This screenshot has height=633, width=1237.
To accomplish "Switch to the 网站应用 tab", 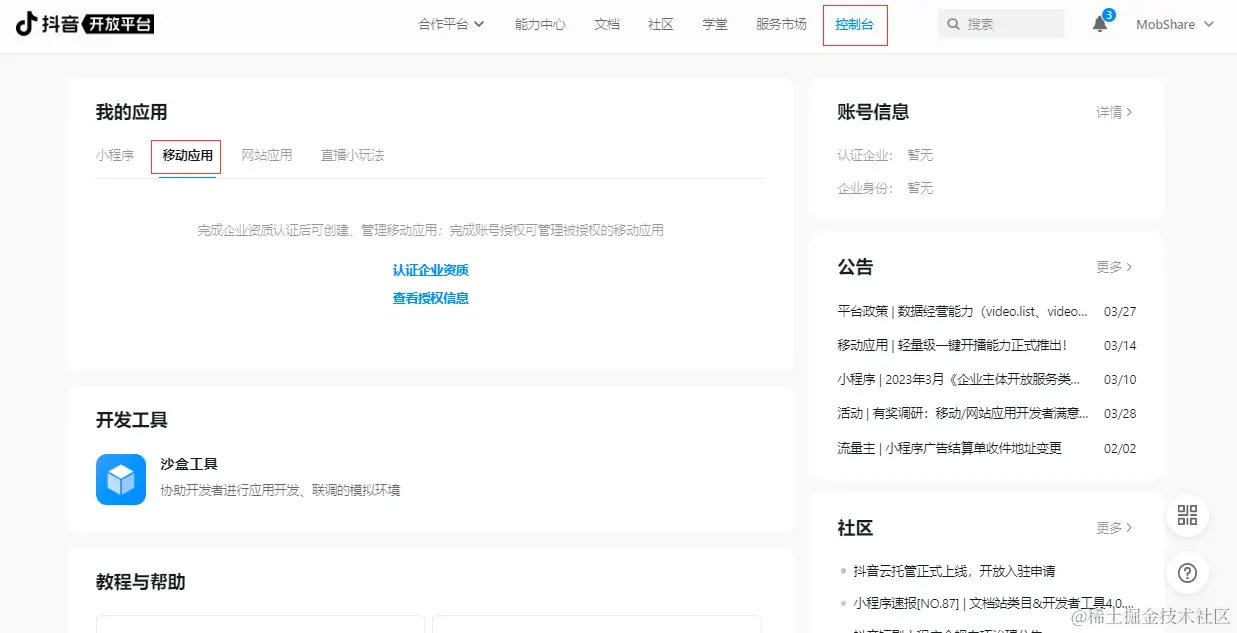I will click(267, 155).
